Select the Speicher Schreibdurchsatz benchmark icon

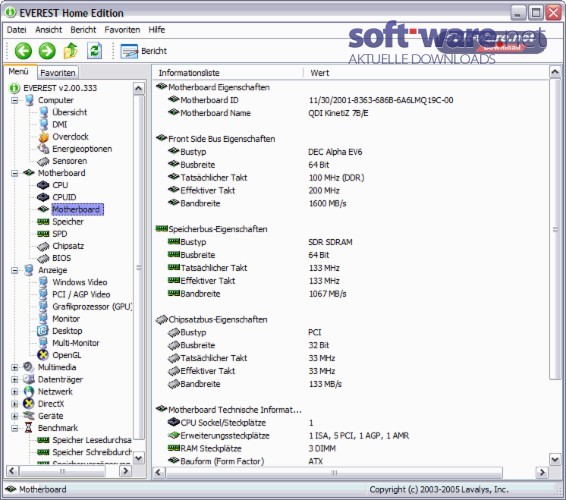tap(43, 452)
